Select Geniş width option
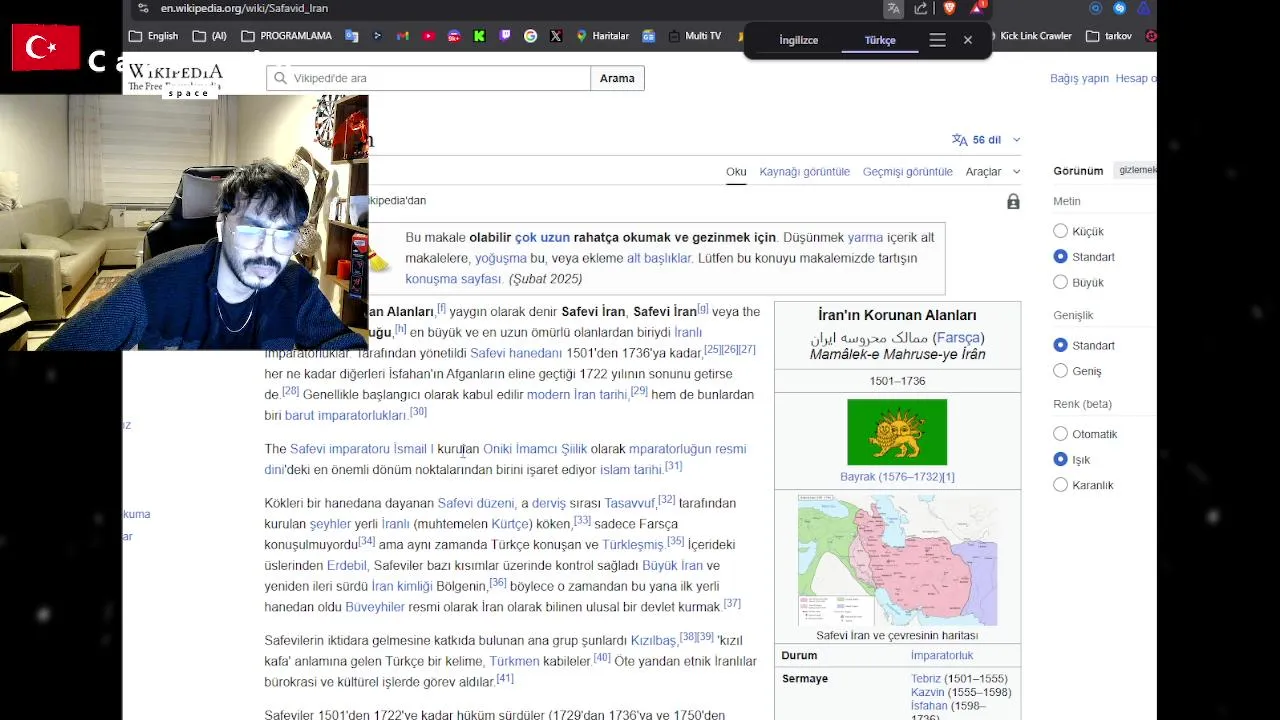This screenshot has width=1280, height=720. click(1061, 371)
